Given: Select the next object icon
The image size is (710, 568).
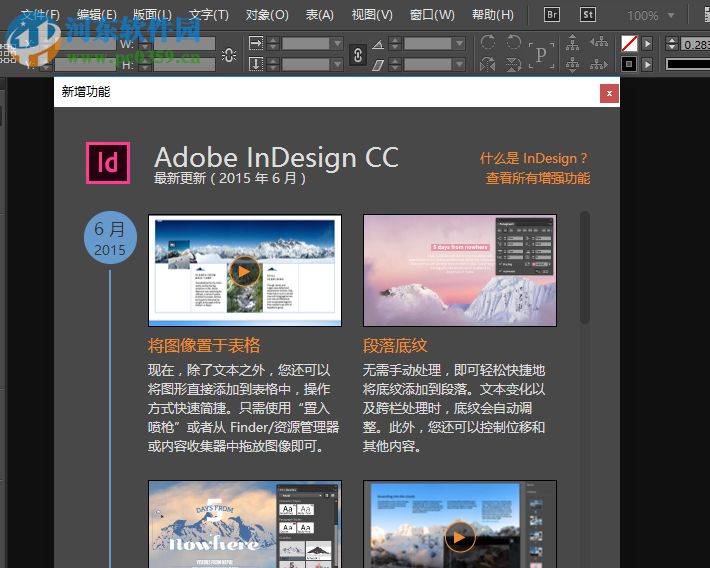Looking at the screenshot, I should (599, 64).
